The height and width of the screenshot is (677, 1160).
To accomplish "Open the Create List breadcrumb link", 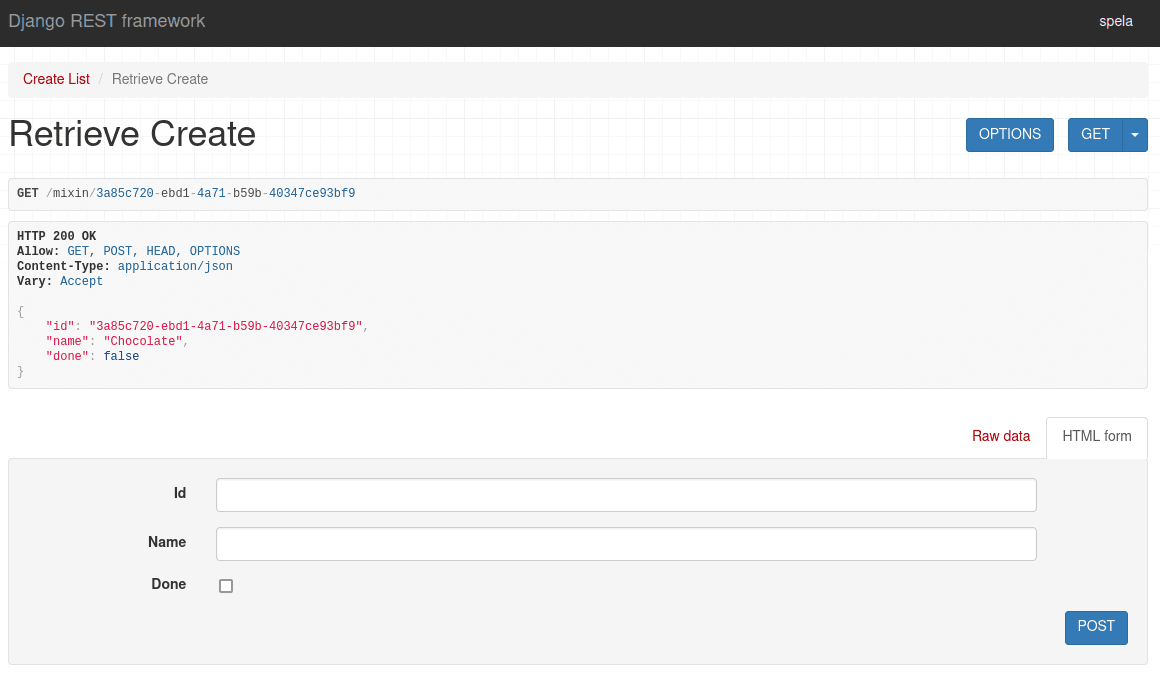I will tap(56, 79).
